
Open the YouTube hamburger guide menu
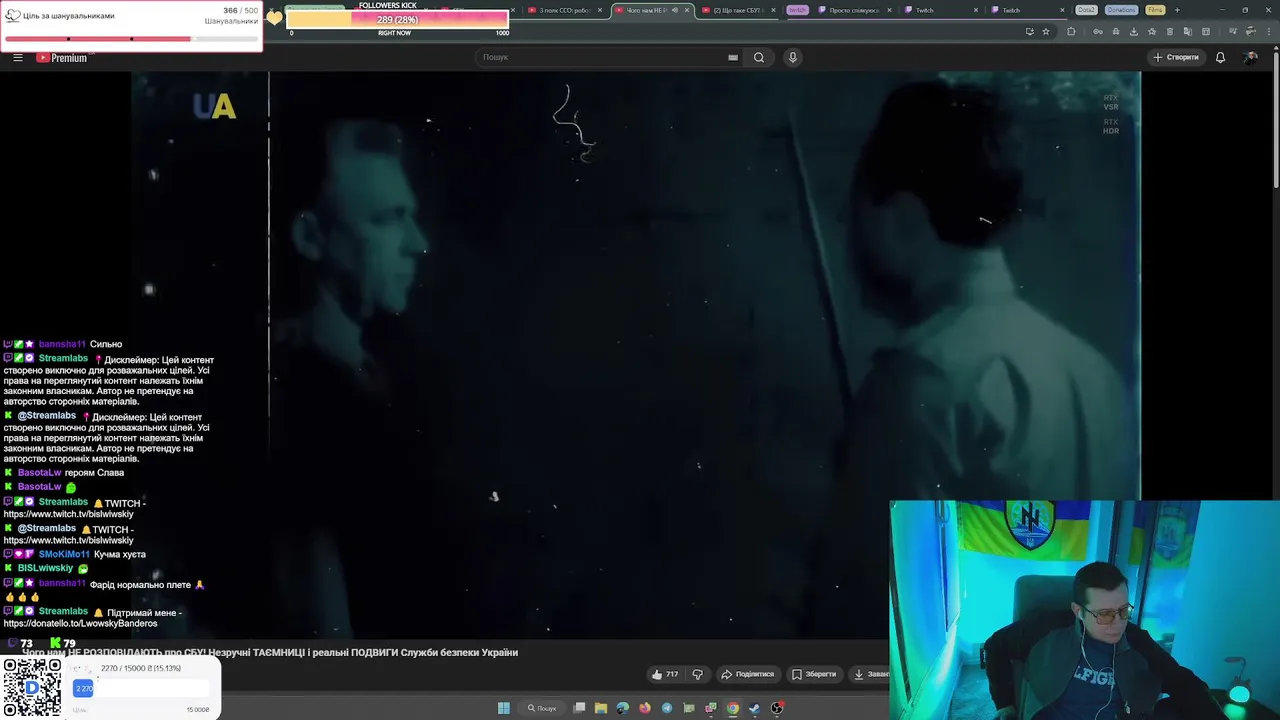point(17,57)
